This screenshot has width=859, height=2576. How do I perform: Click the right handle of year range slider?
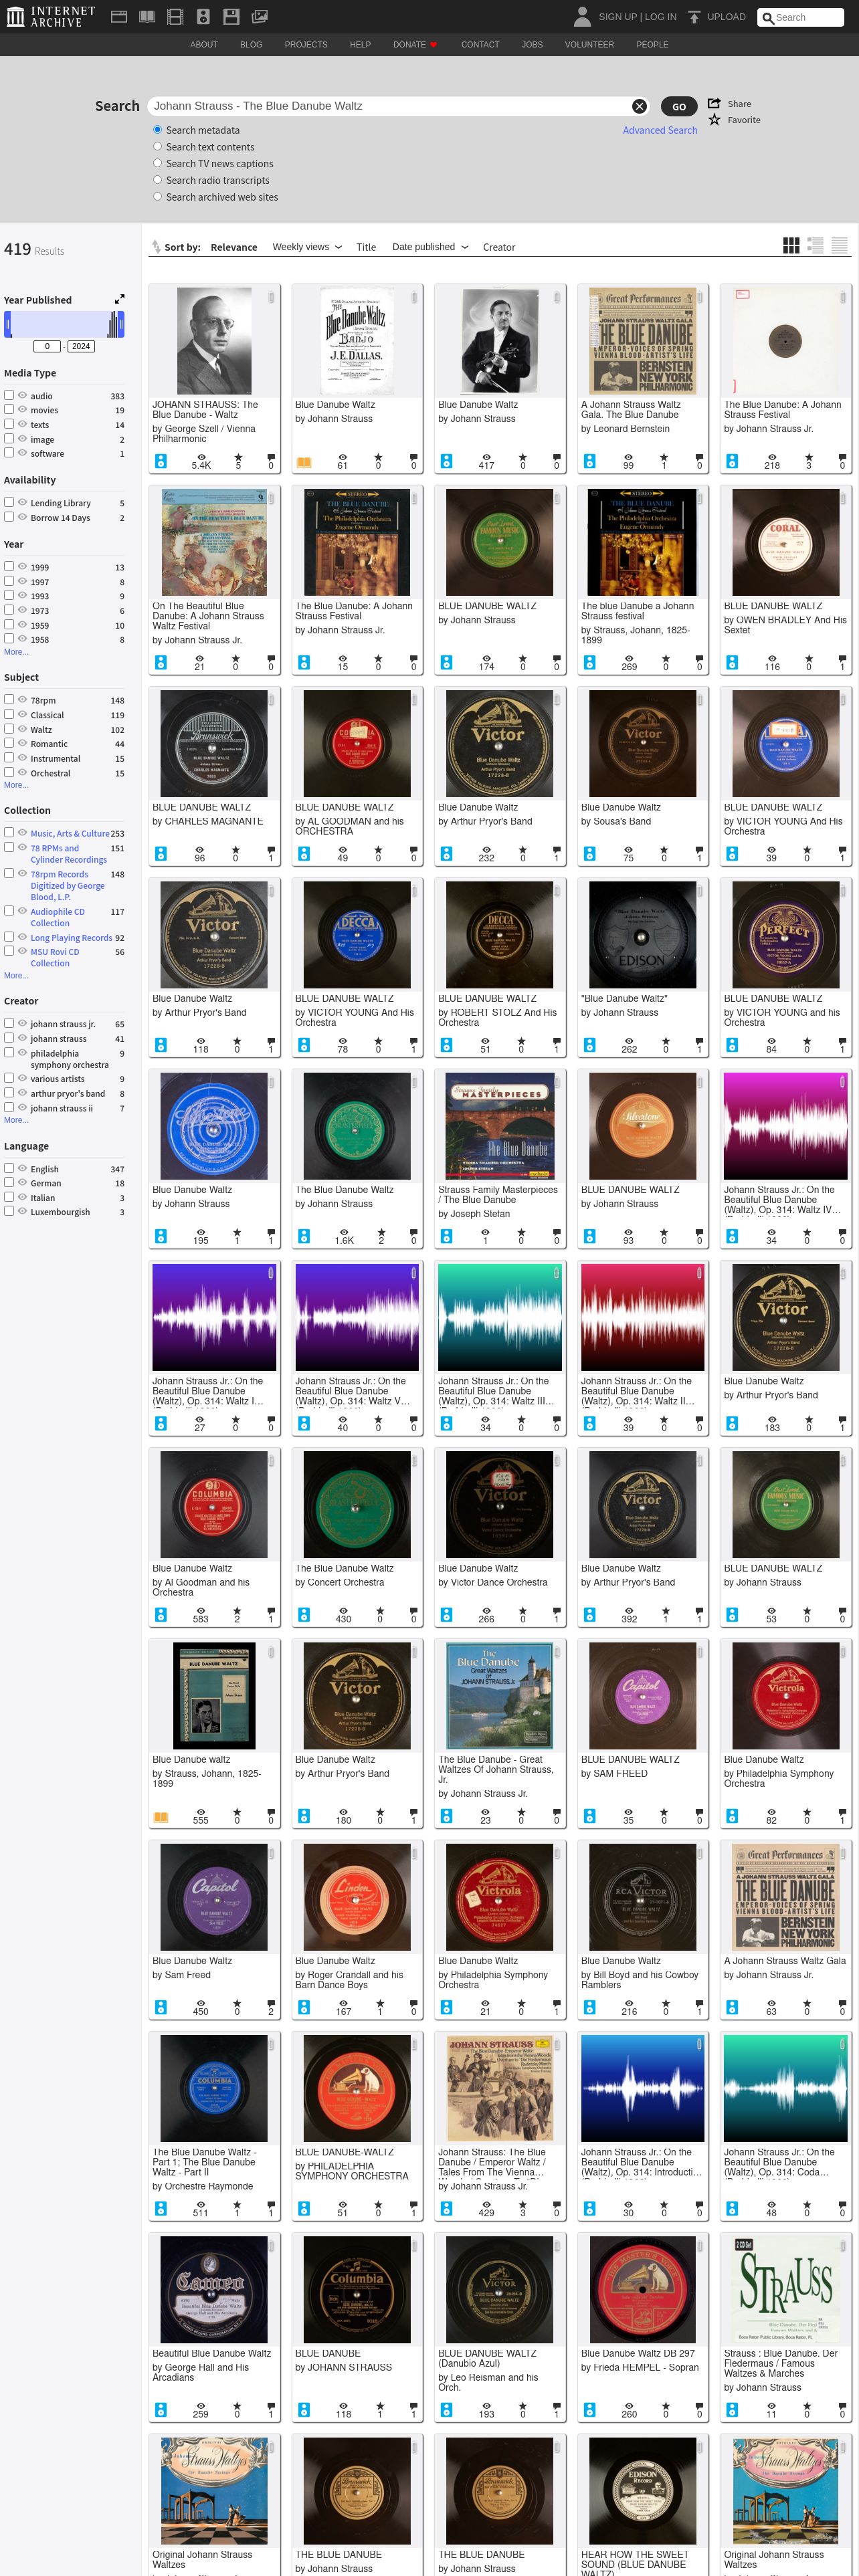click(x=121, y=324)
